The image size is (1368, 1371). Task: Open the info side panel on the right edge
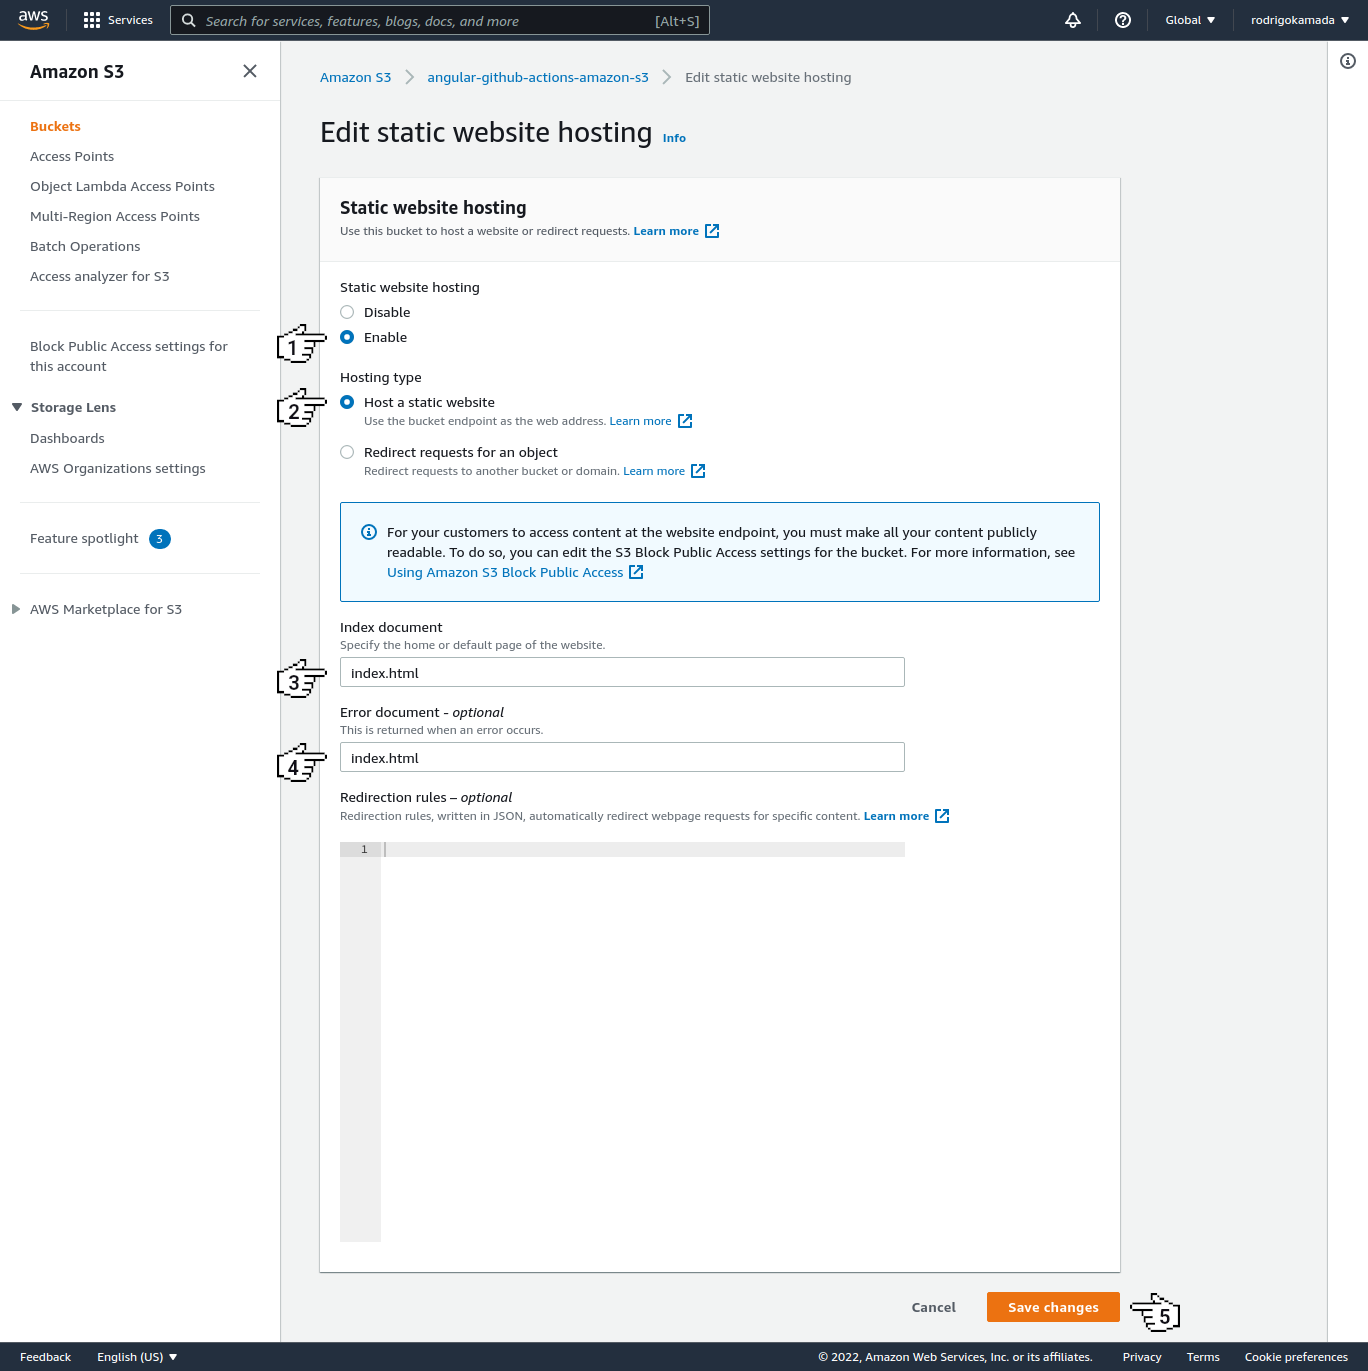click(1347, 61)
